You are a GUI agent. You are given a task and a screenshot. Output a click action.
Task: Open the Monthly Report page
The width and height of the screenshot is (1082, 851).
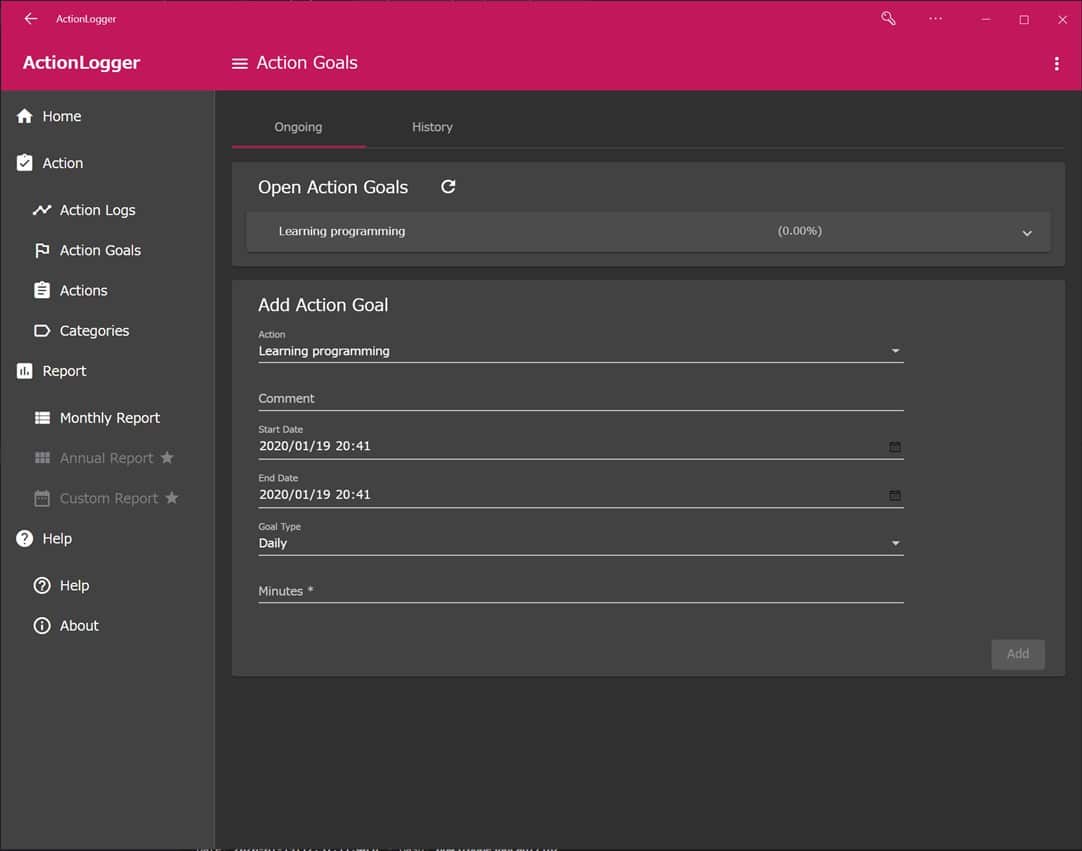(x=109, y=418)
